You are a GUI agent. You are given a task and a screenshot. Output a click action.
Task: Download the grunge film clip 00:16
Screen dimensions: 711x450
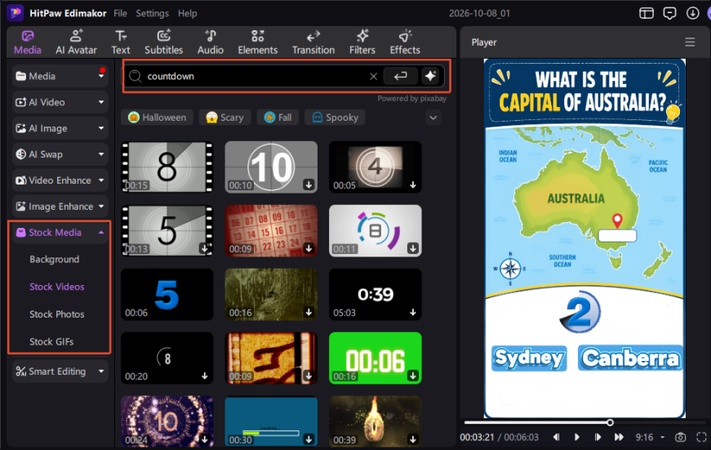tap(309, 313)
